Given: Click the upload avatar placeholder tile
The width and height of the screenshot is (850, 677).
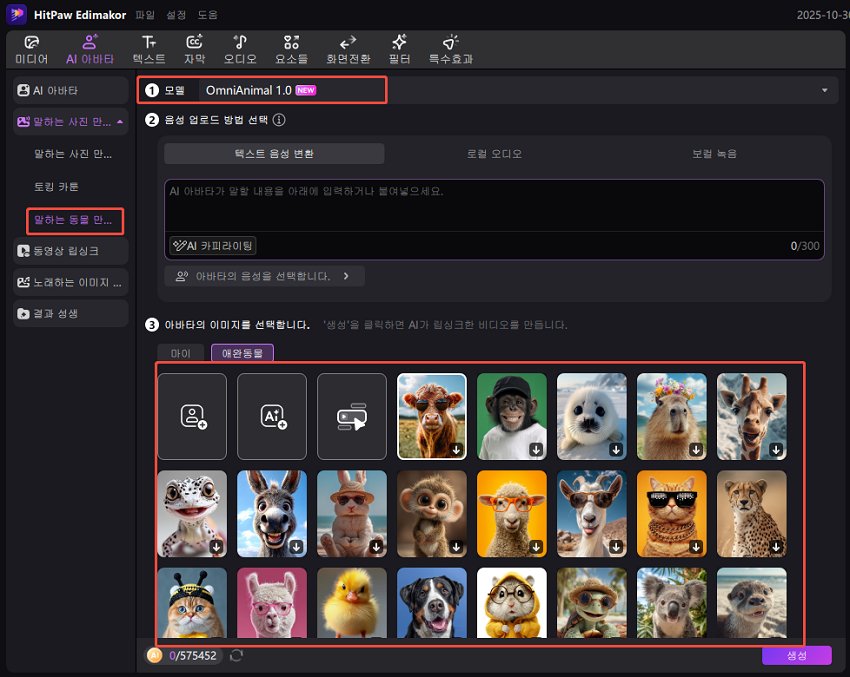Looking at the screenshot, I should (191, 416).
